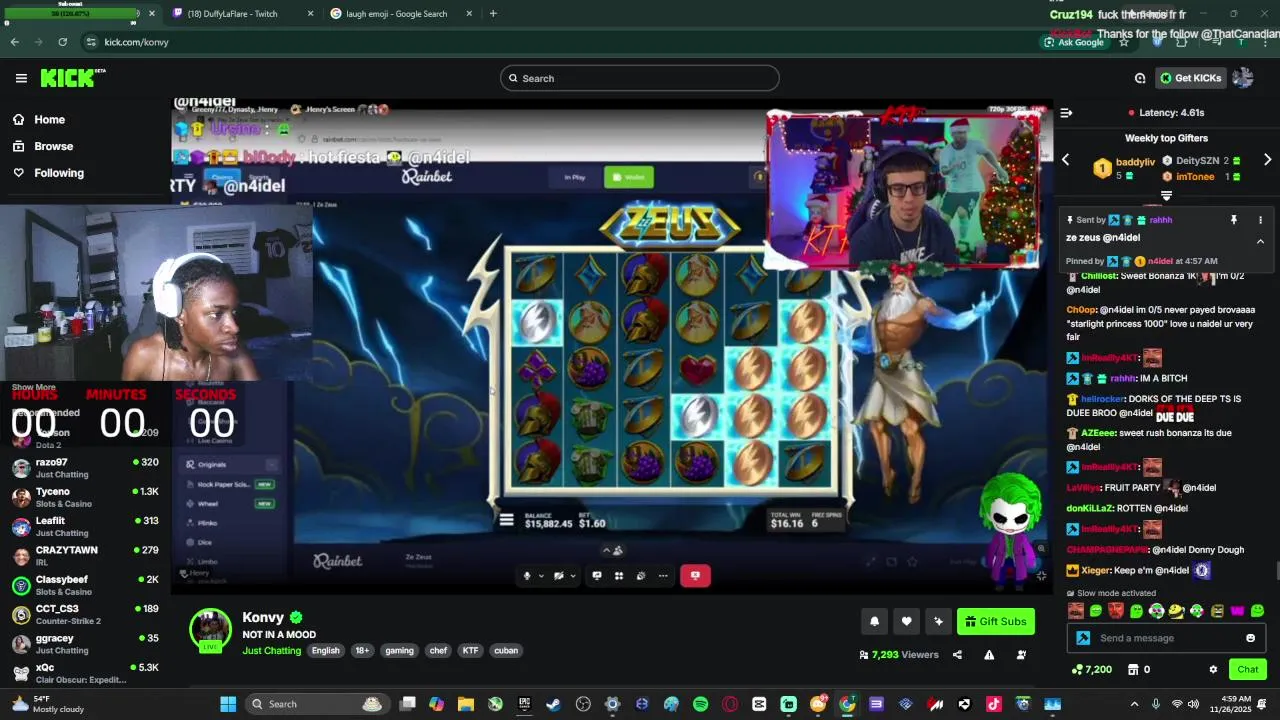
Task: Open razo97 channel in sidebar
Action: tap(85, 468)
